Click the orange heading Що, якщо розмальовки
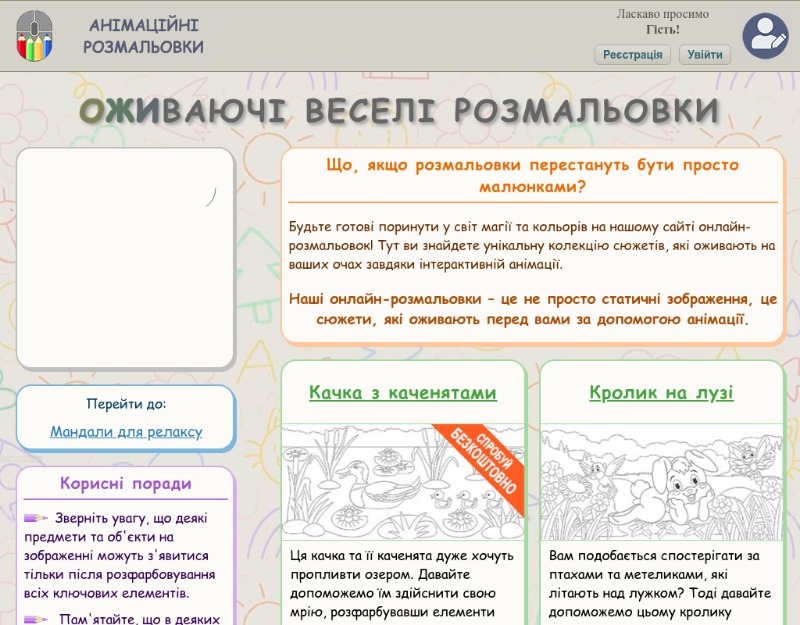Viewport: 800px width, 625px height. pyautogui.click(x=532, y=176)
